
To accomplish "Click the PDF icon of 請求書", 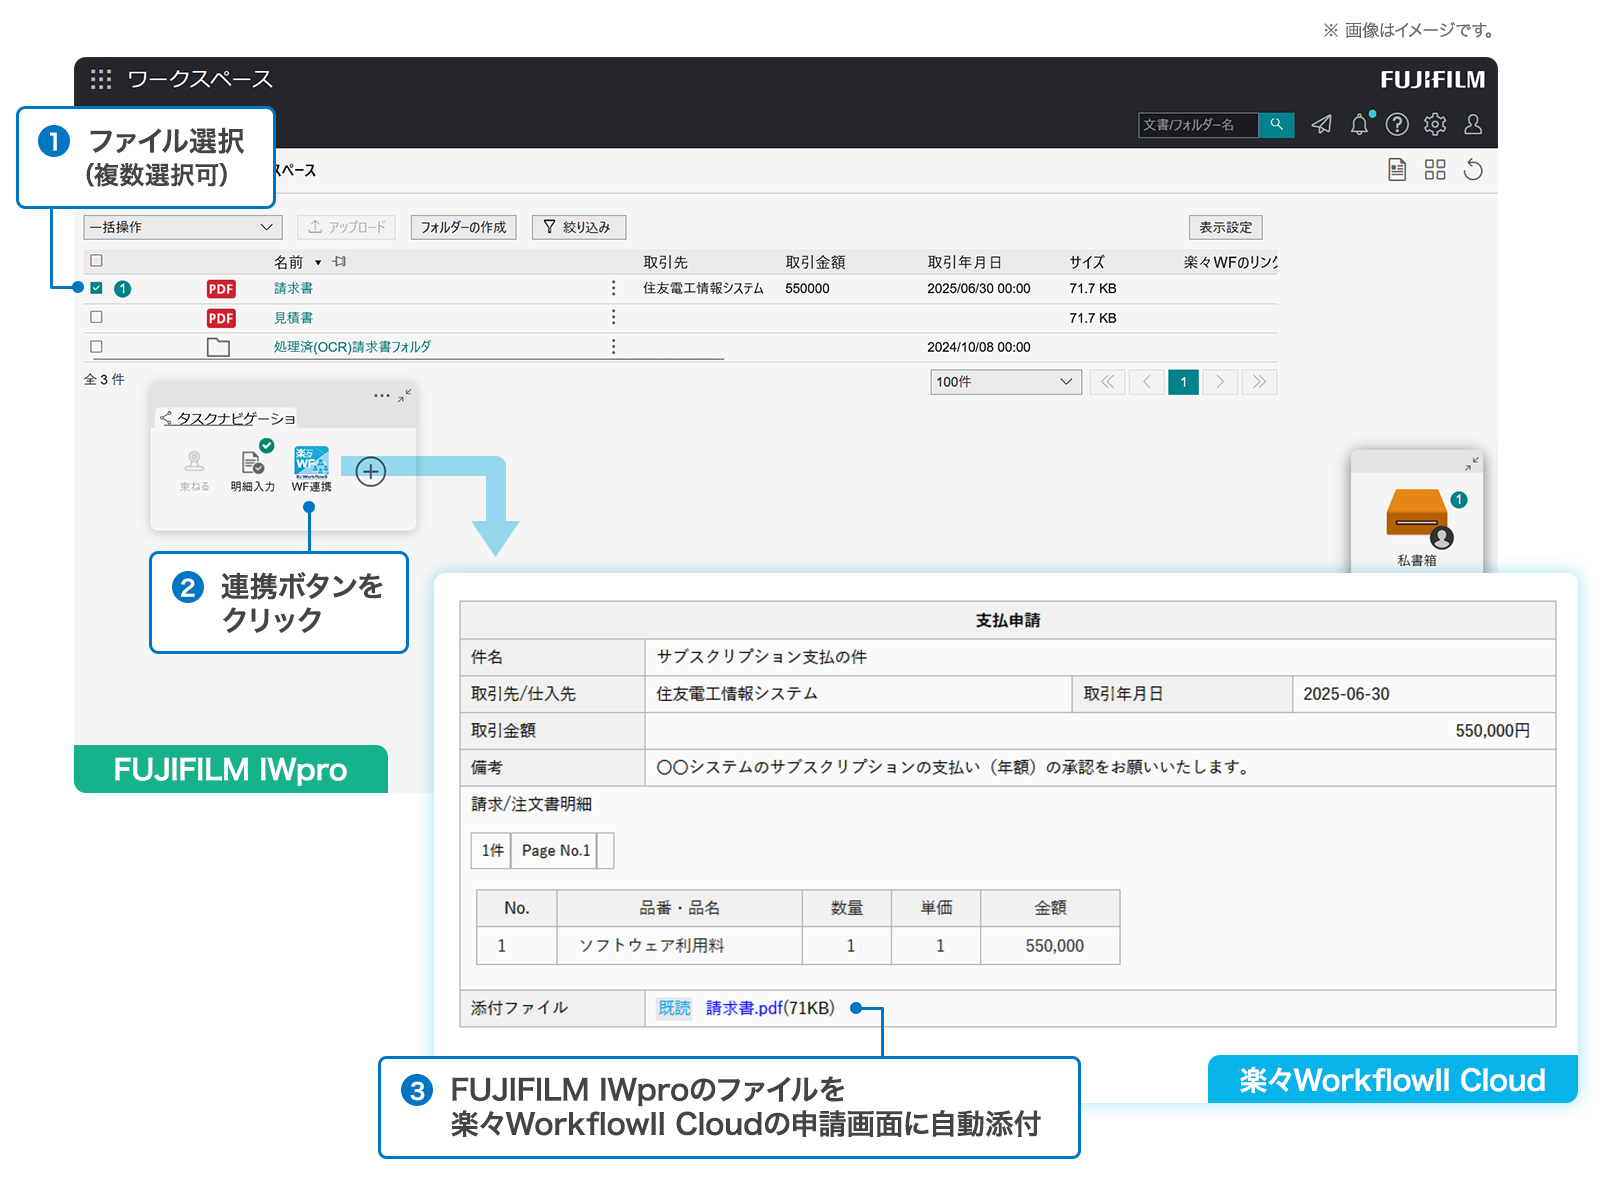I will click(221, 289).
